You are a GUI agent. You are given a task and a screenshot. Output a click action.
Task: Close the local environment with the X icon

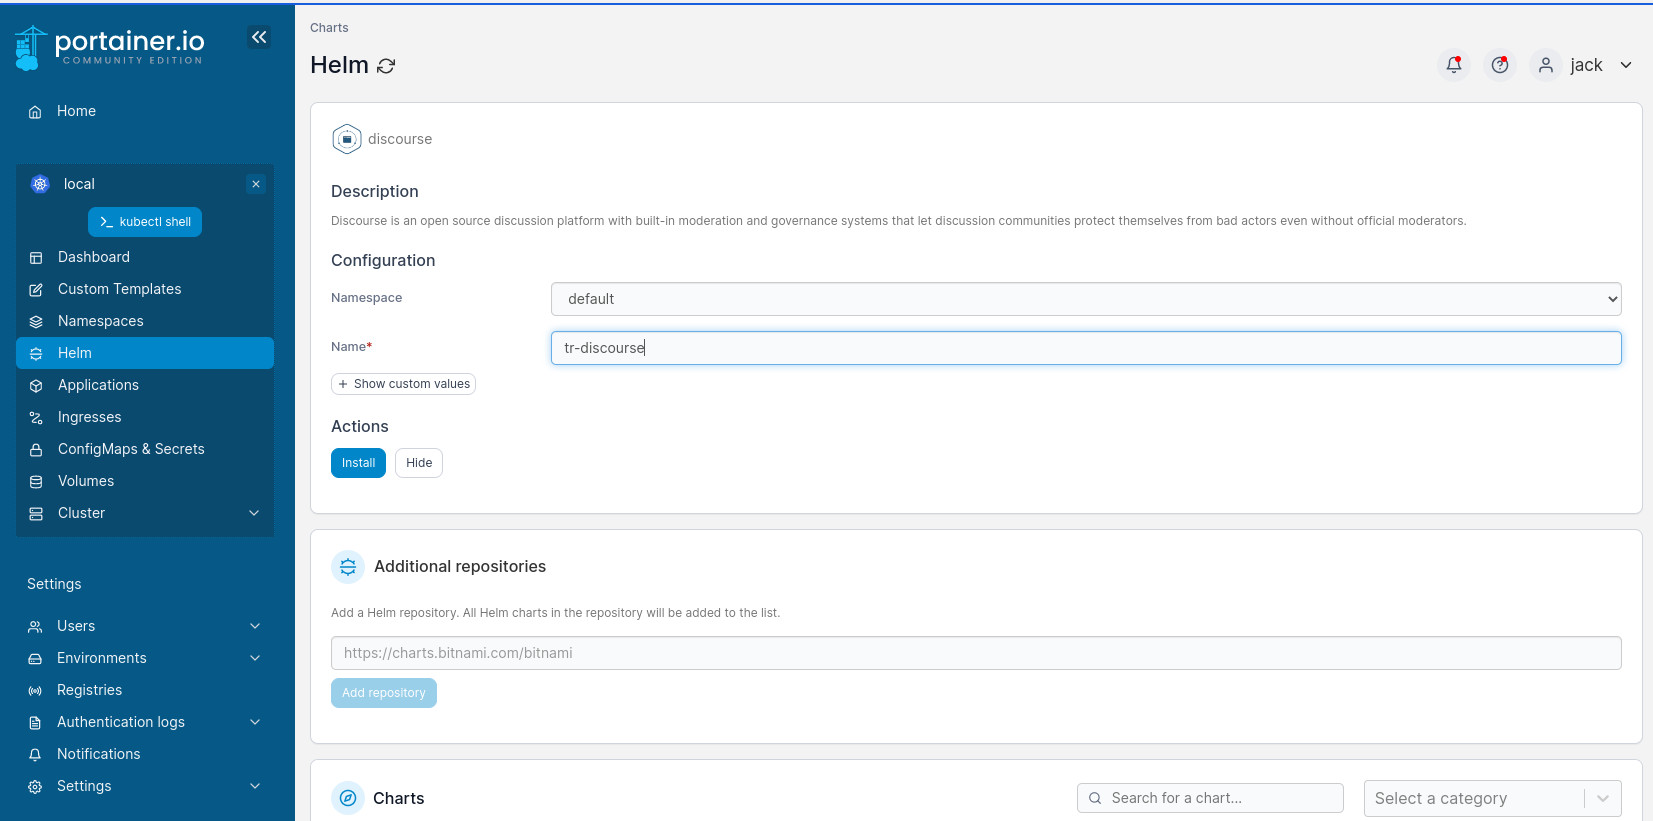click(x=256, y=184)
